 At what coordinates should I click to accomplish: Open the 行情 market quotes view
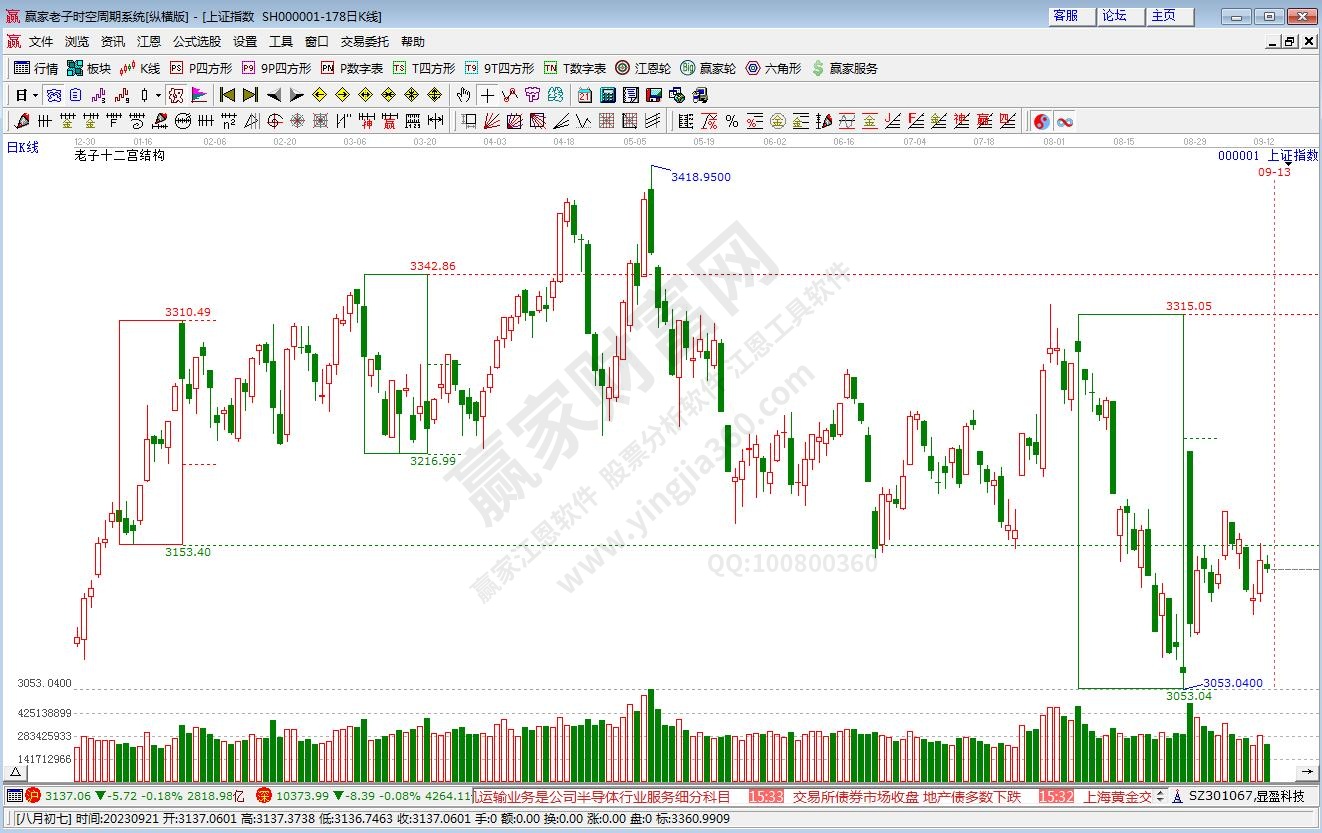coord(36,68)
